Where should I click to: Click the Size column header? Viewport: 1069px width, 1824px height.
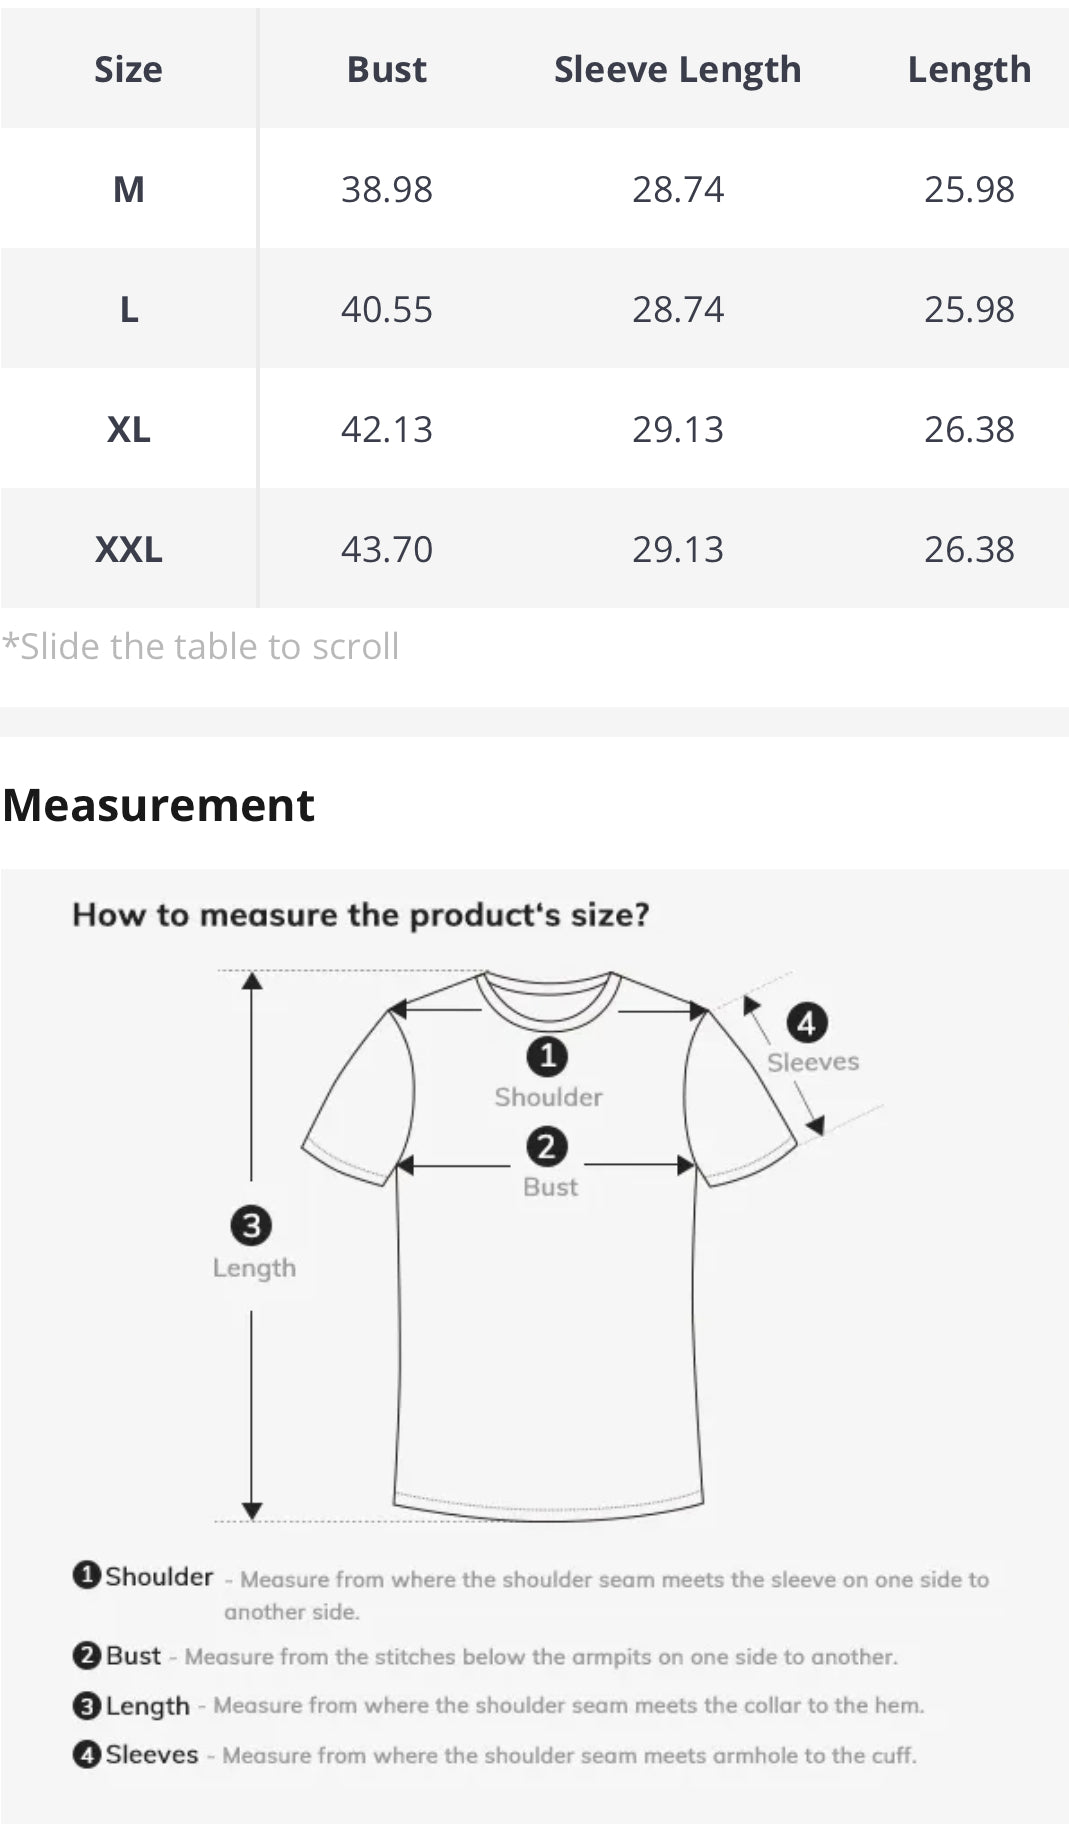point(128,69)
